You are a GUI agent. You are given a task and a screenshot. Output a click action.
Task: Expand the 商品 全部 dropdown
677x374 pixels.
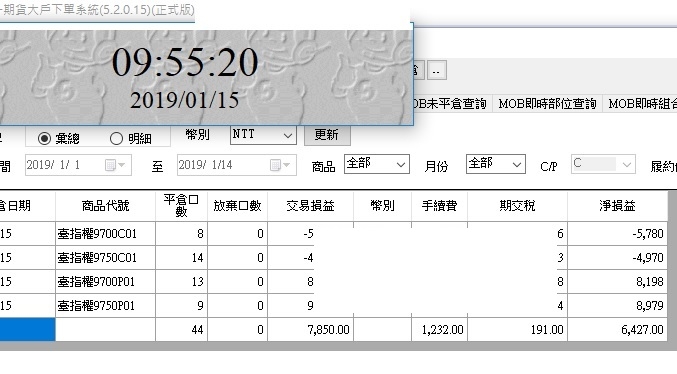376,164
